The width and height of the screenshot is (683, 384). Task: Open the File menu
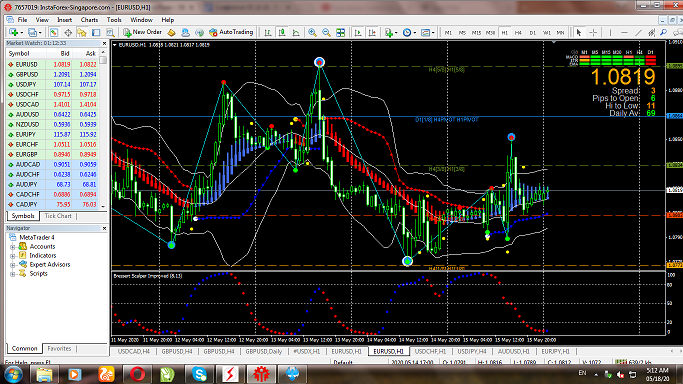click(22, 20)
